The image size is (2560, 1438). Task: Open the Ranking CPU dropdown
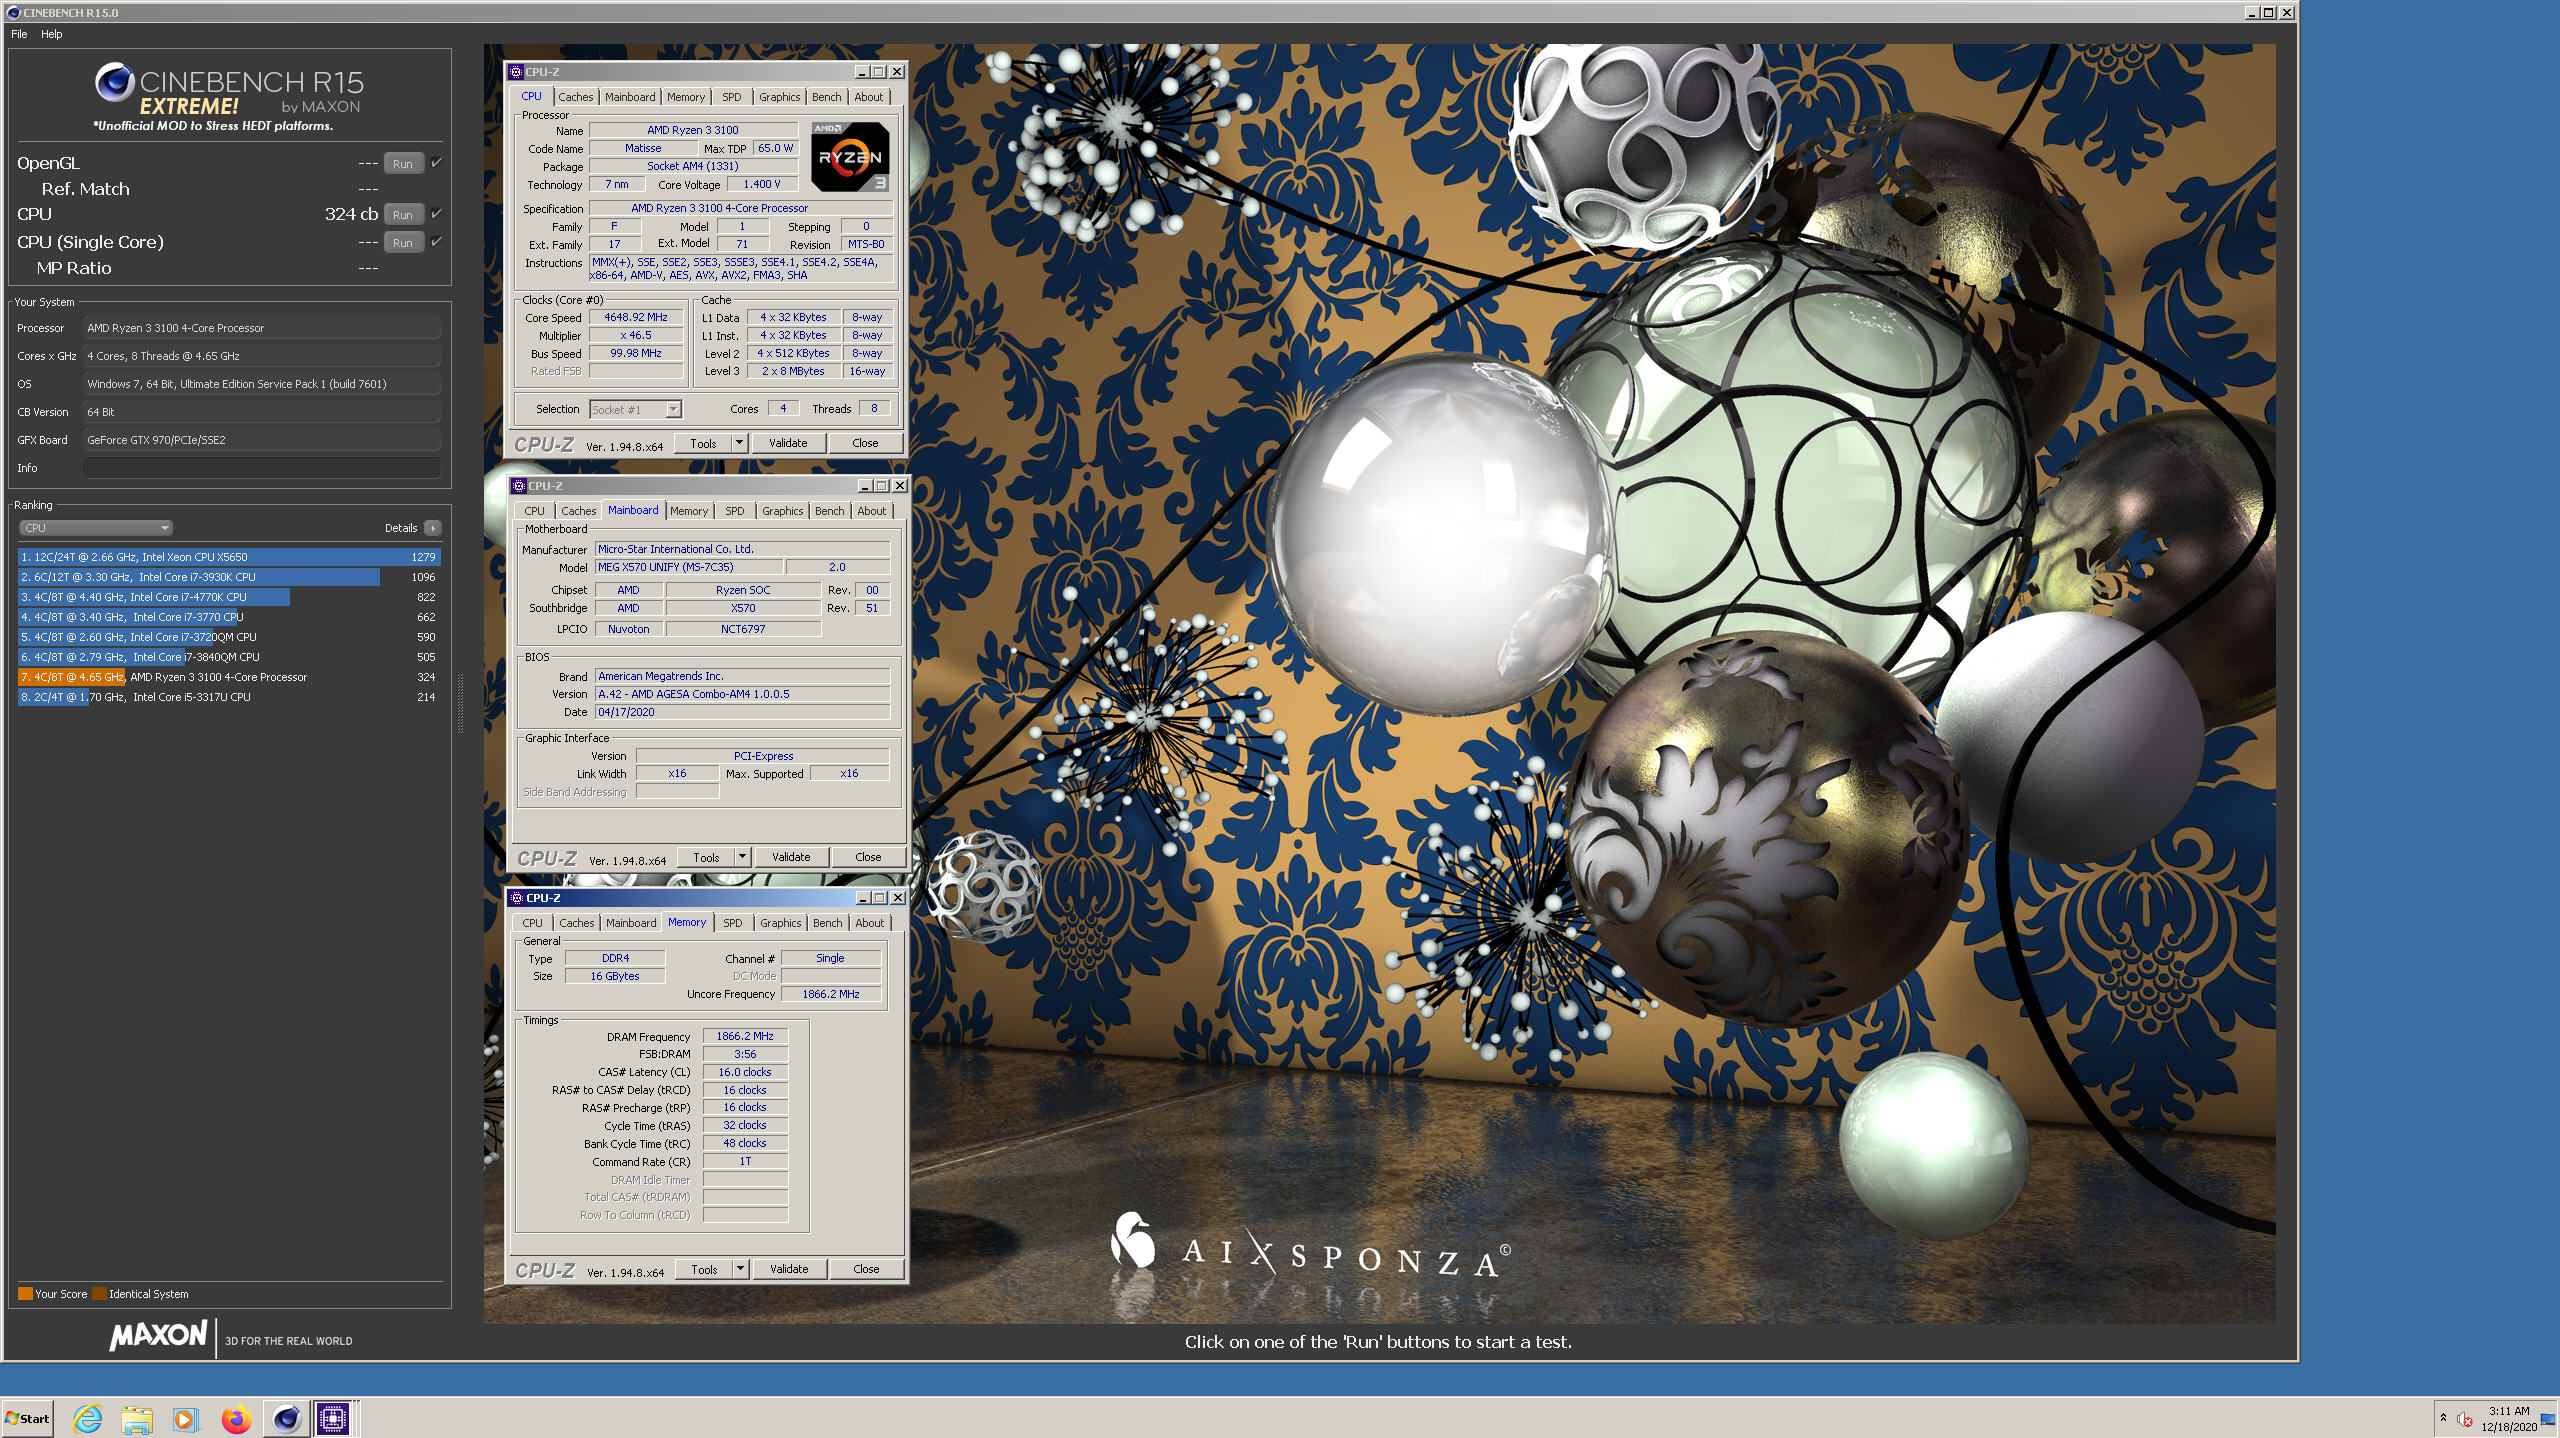(96, 528)
